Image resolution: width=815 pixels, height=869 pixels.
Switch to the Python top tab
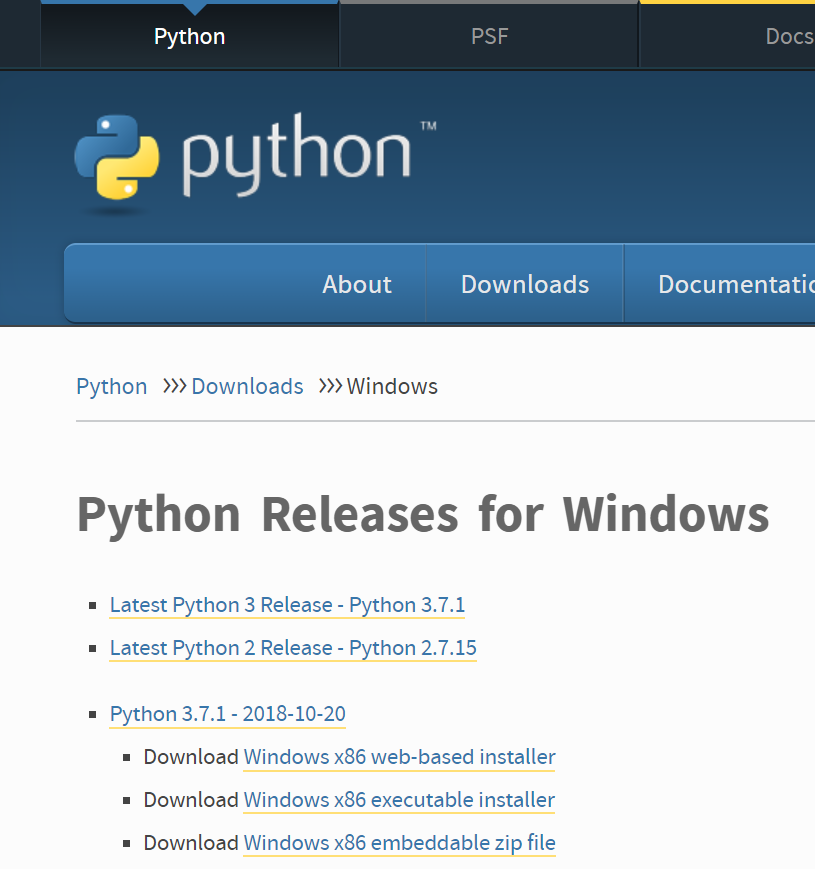[189, 37]
